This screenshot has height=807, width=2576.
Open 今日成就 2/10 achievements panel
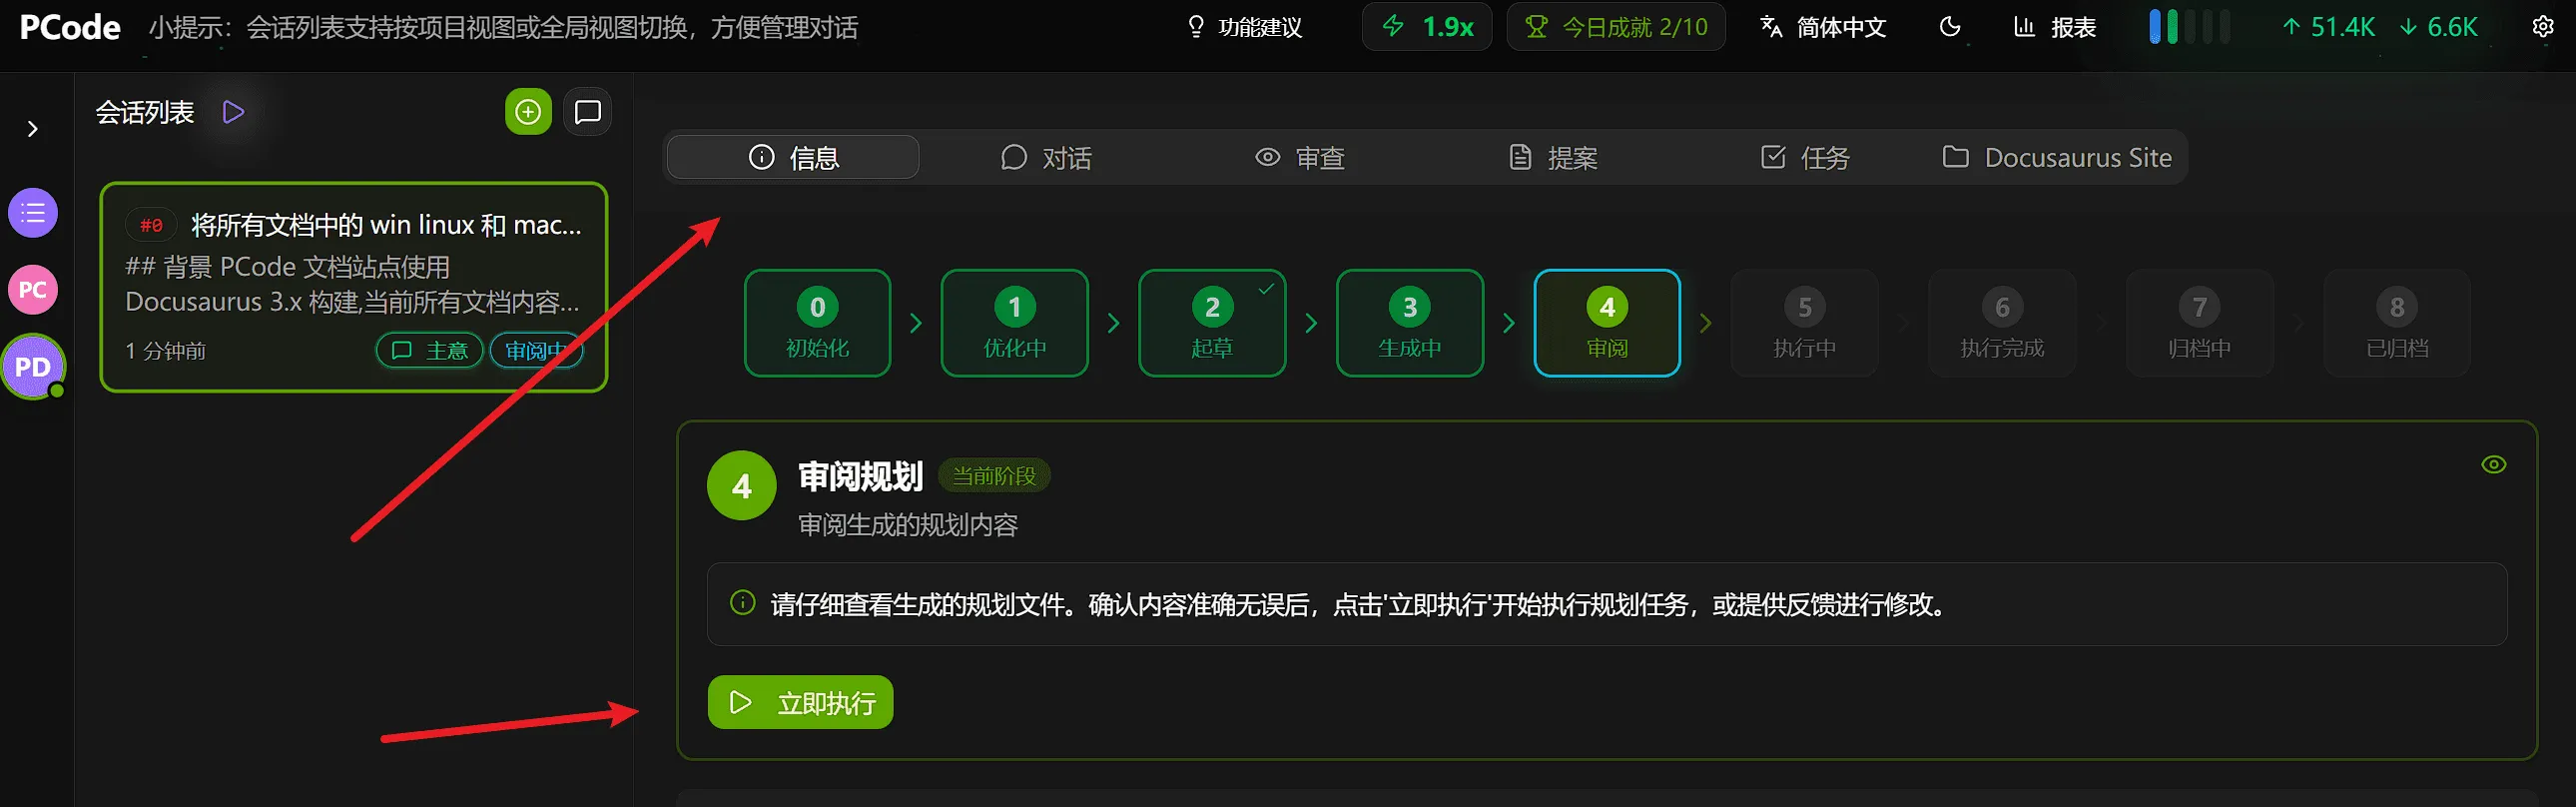[1616, 27]
